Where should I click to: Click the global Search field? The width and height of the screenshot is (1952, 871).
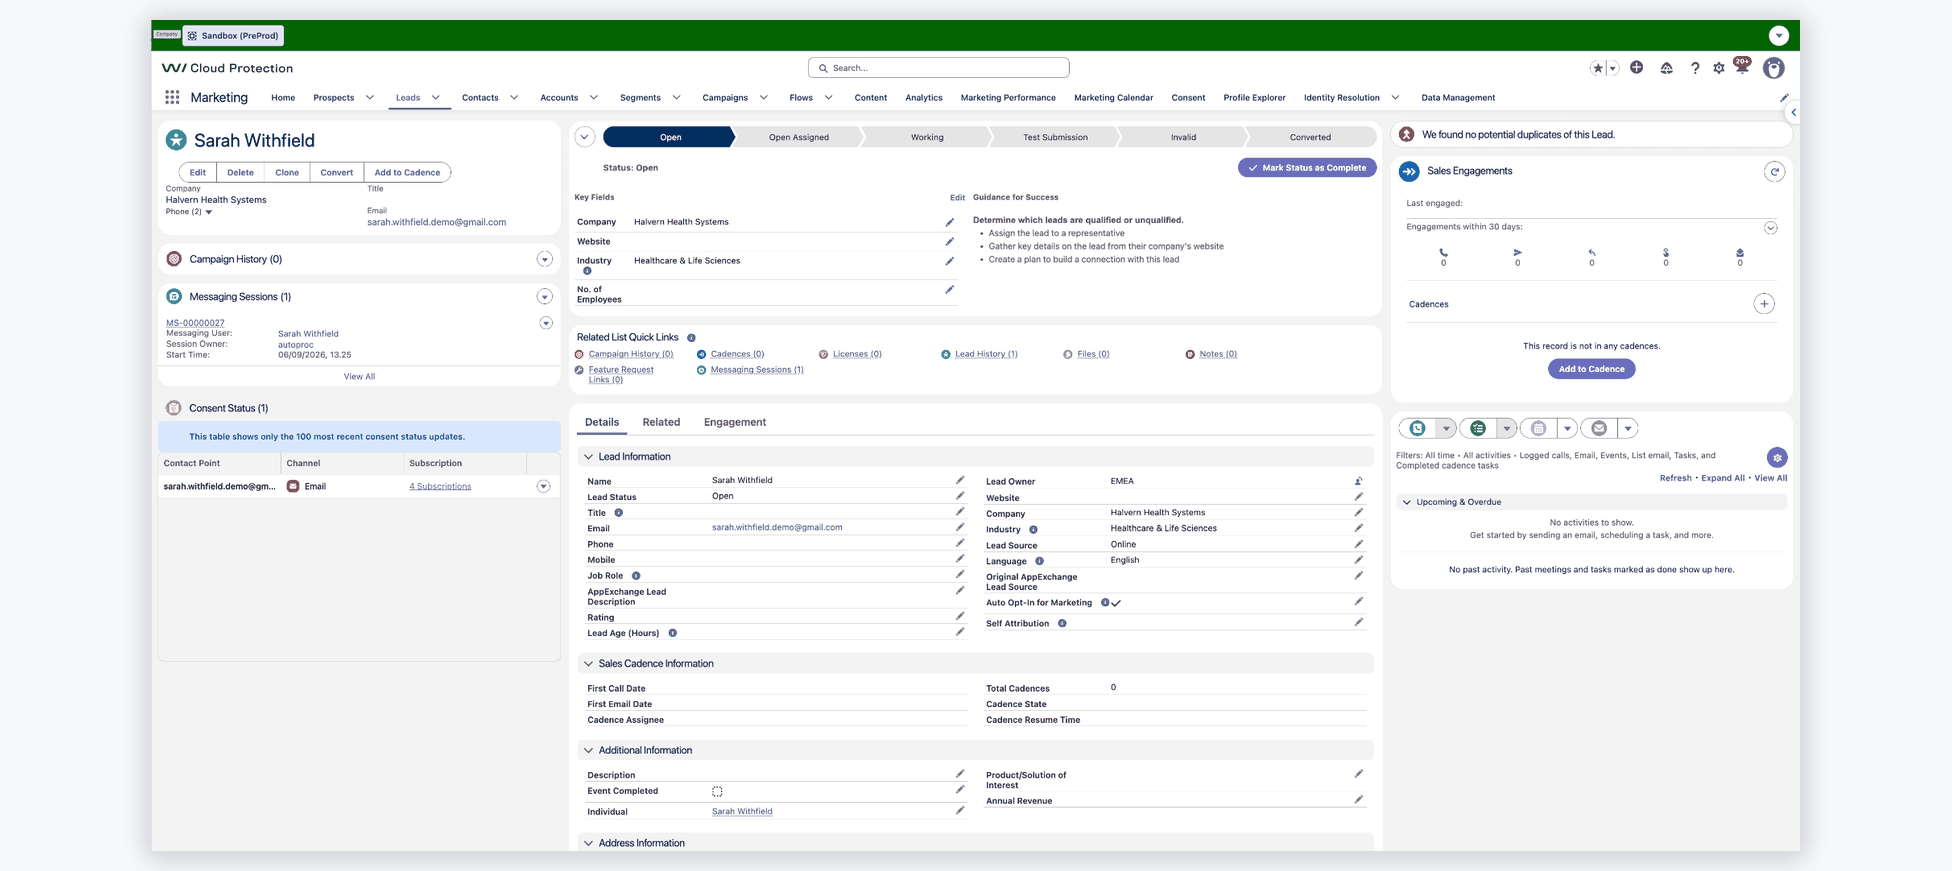(938, 68)
